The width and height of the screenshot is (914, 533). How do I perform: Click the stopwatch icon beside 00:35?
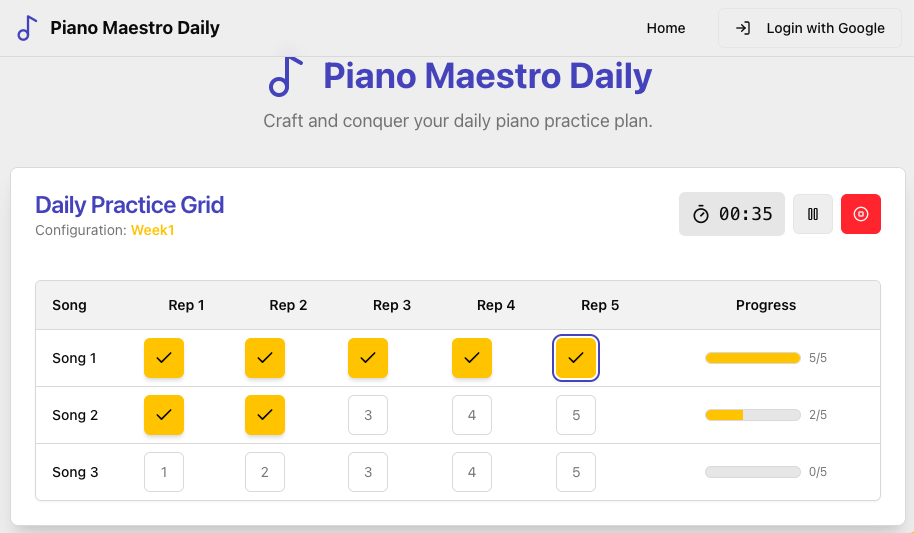701,215
